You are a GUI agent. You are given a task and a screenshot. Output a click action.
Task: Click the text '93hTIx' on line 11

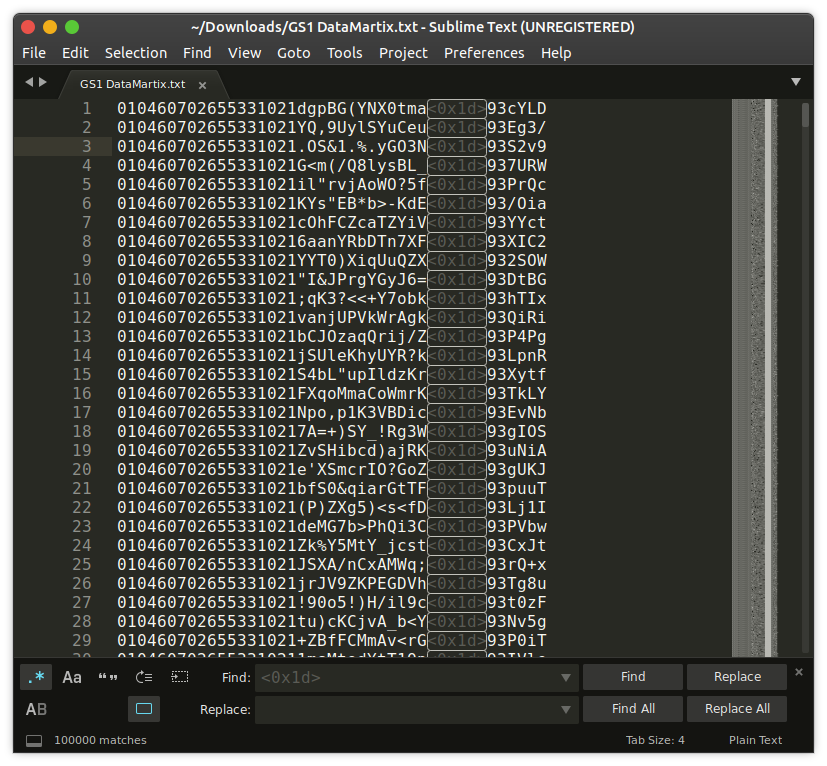516,299
